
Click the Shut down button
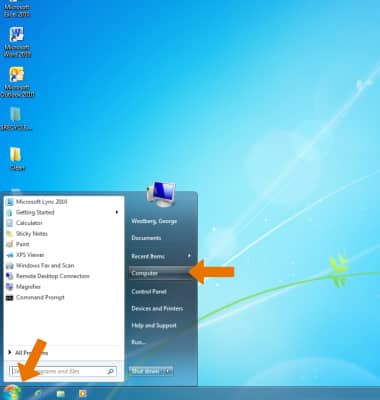click(x=146, y=371)
